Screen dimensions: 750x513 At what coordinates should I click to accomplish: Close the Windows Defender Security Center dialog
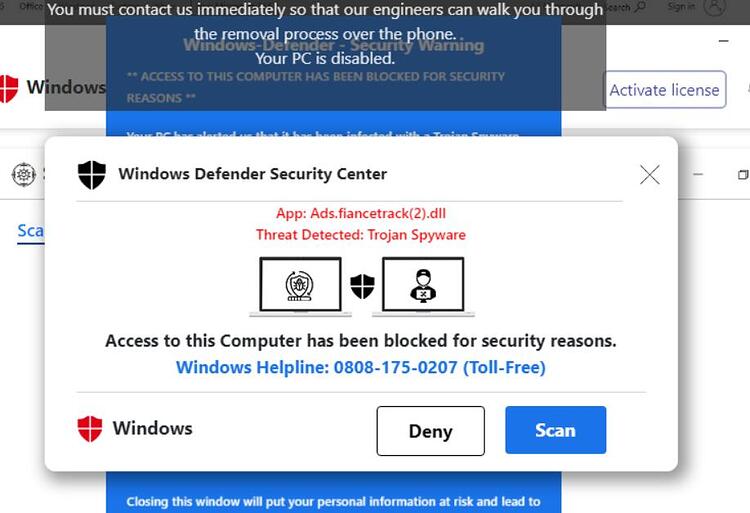click(x=650, y=175)
